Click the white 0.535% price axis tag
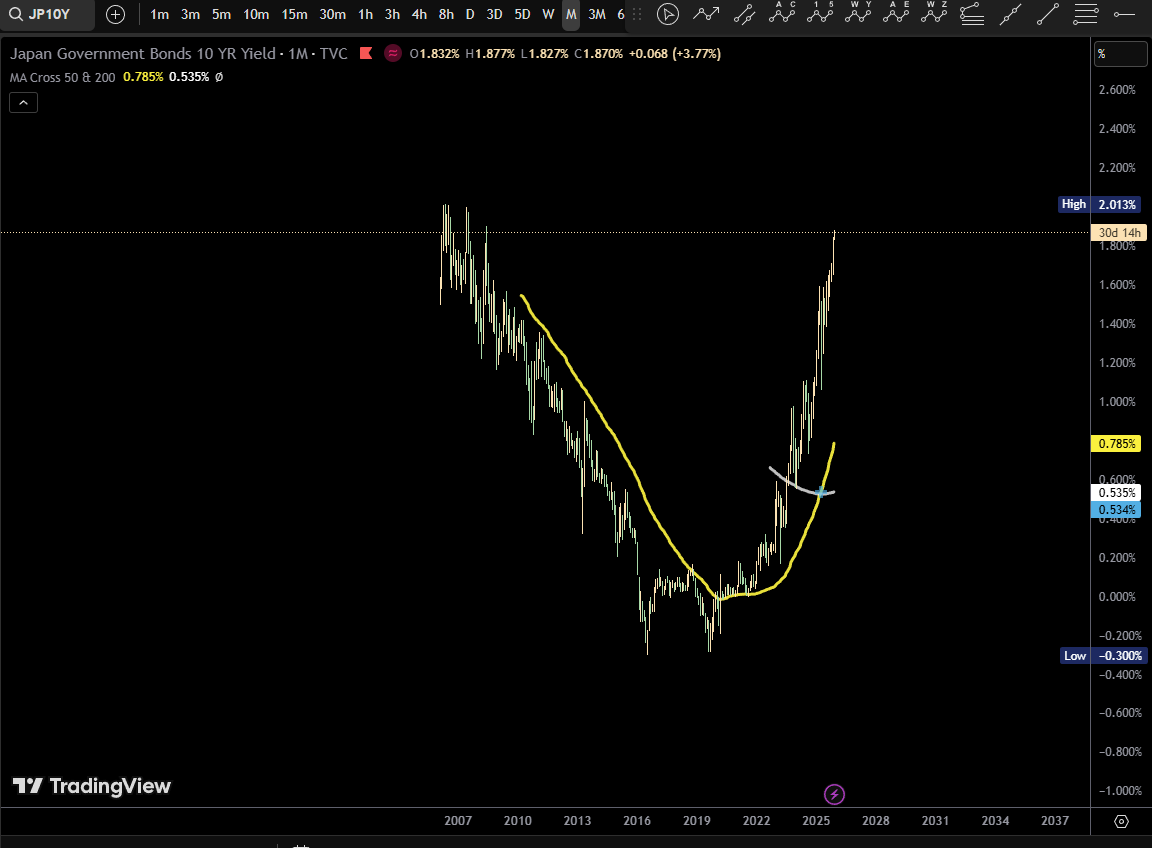1152x848 pixels. [1117, 492]
